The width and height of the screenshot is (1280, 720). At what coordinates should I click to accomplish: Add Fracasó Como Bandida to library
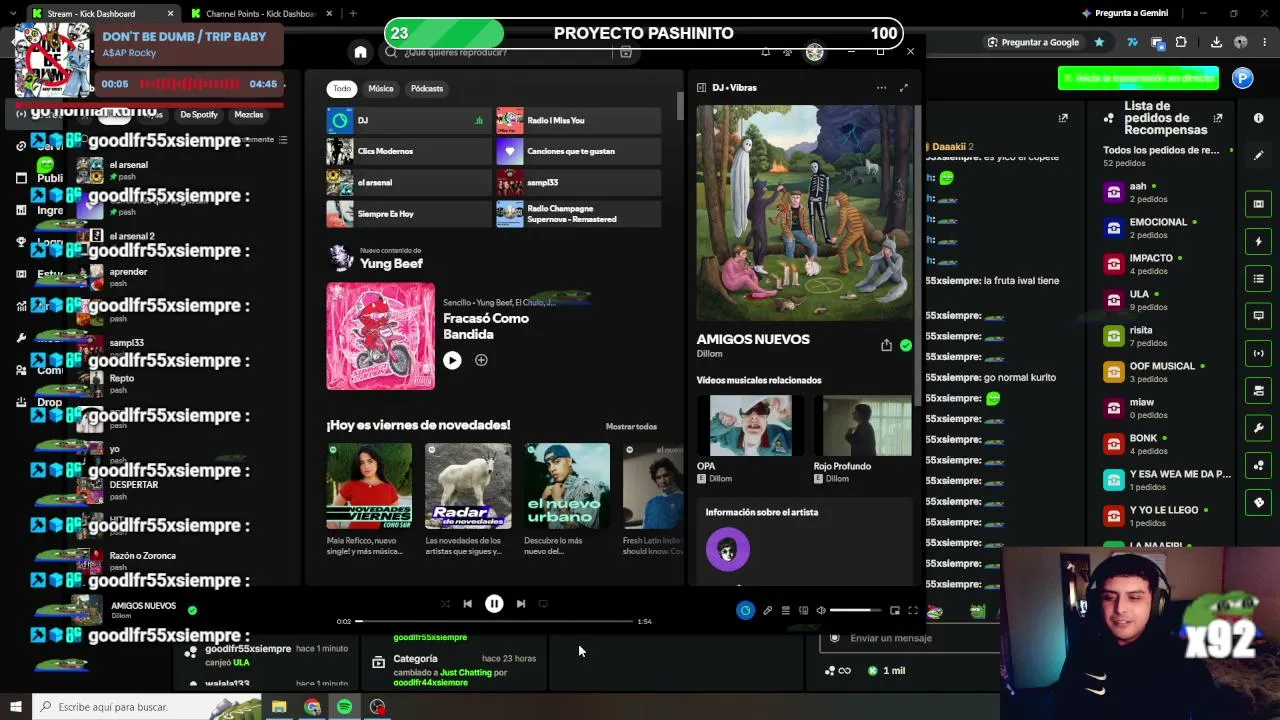pyautogui.click(x=481, y=360)
